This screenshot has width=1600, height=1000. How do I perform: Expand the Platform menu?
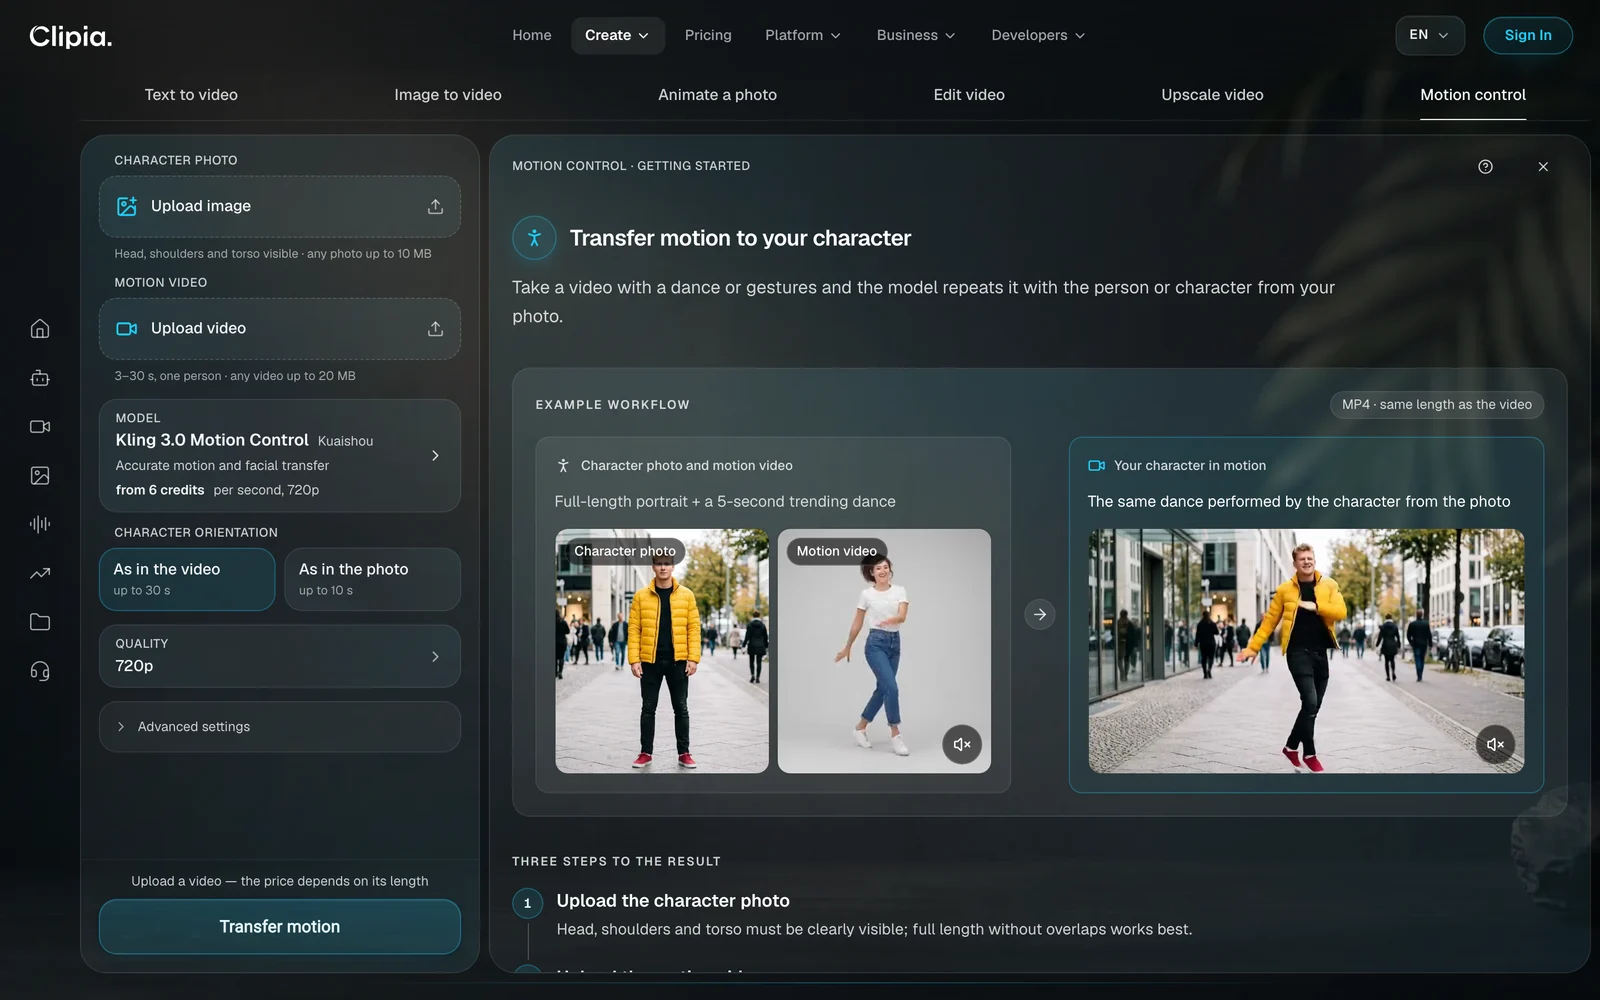click(803, 35)
